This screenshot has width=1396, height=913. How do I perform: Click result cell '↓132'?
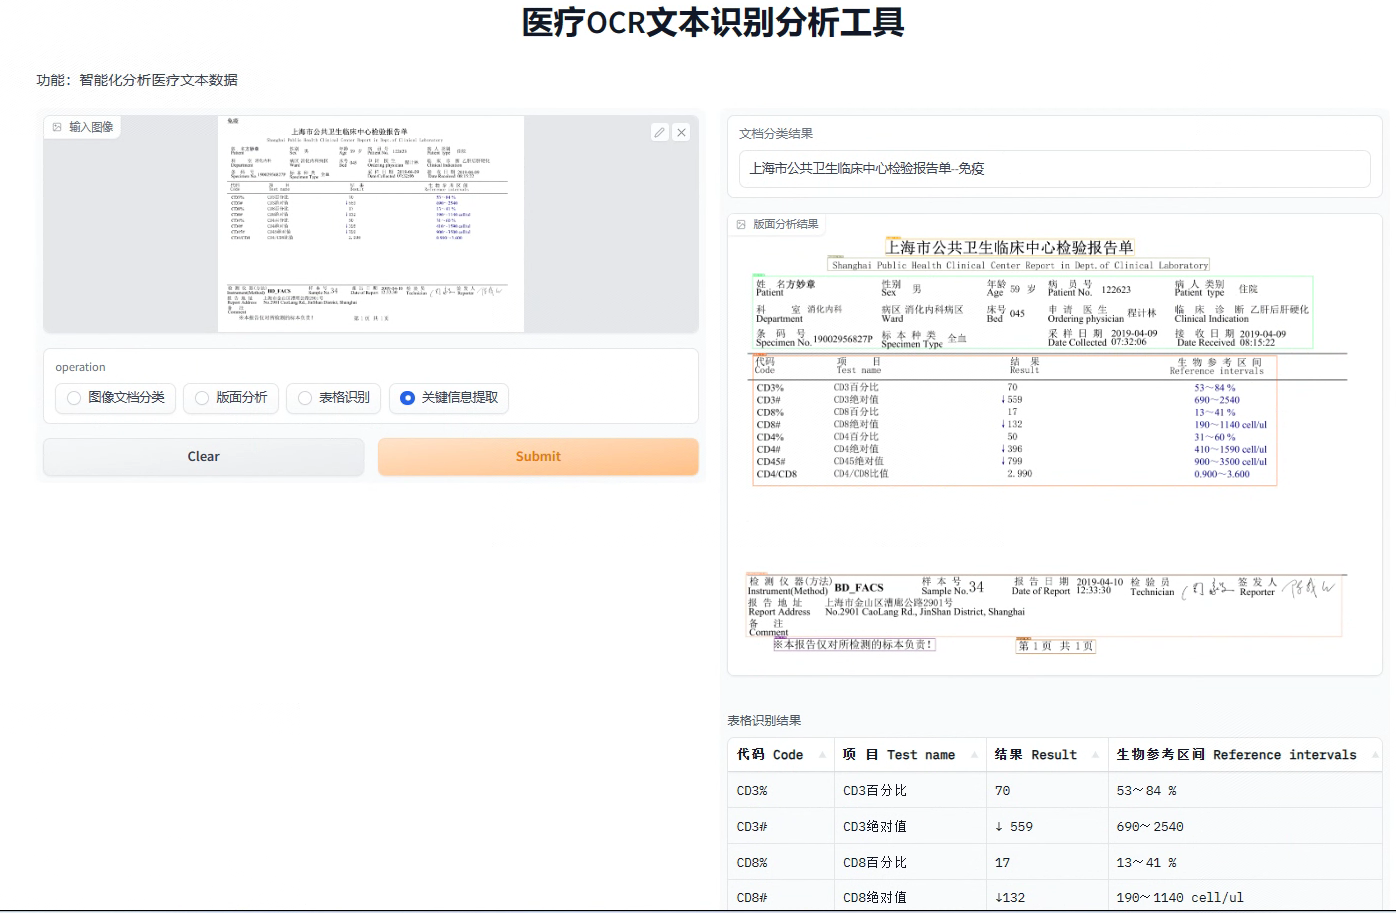click(1047, 897)
